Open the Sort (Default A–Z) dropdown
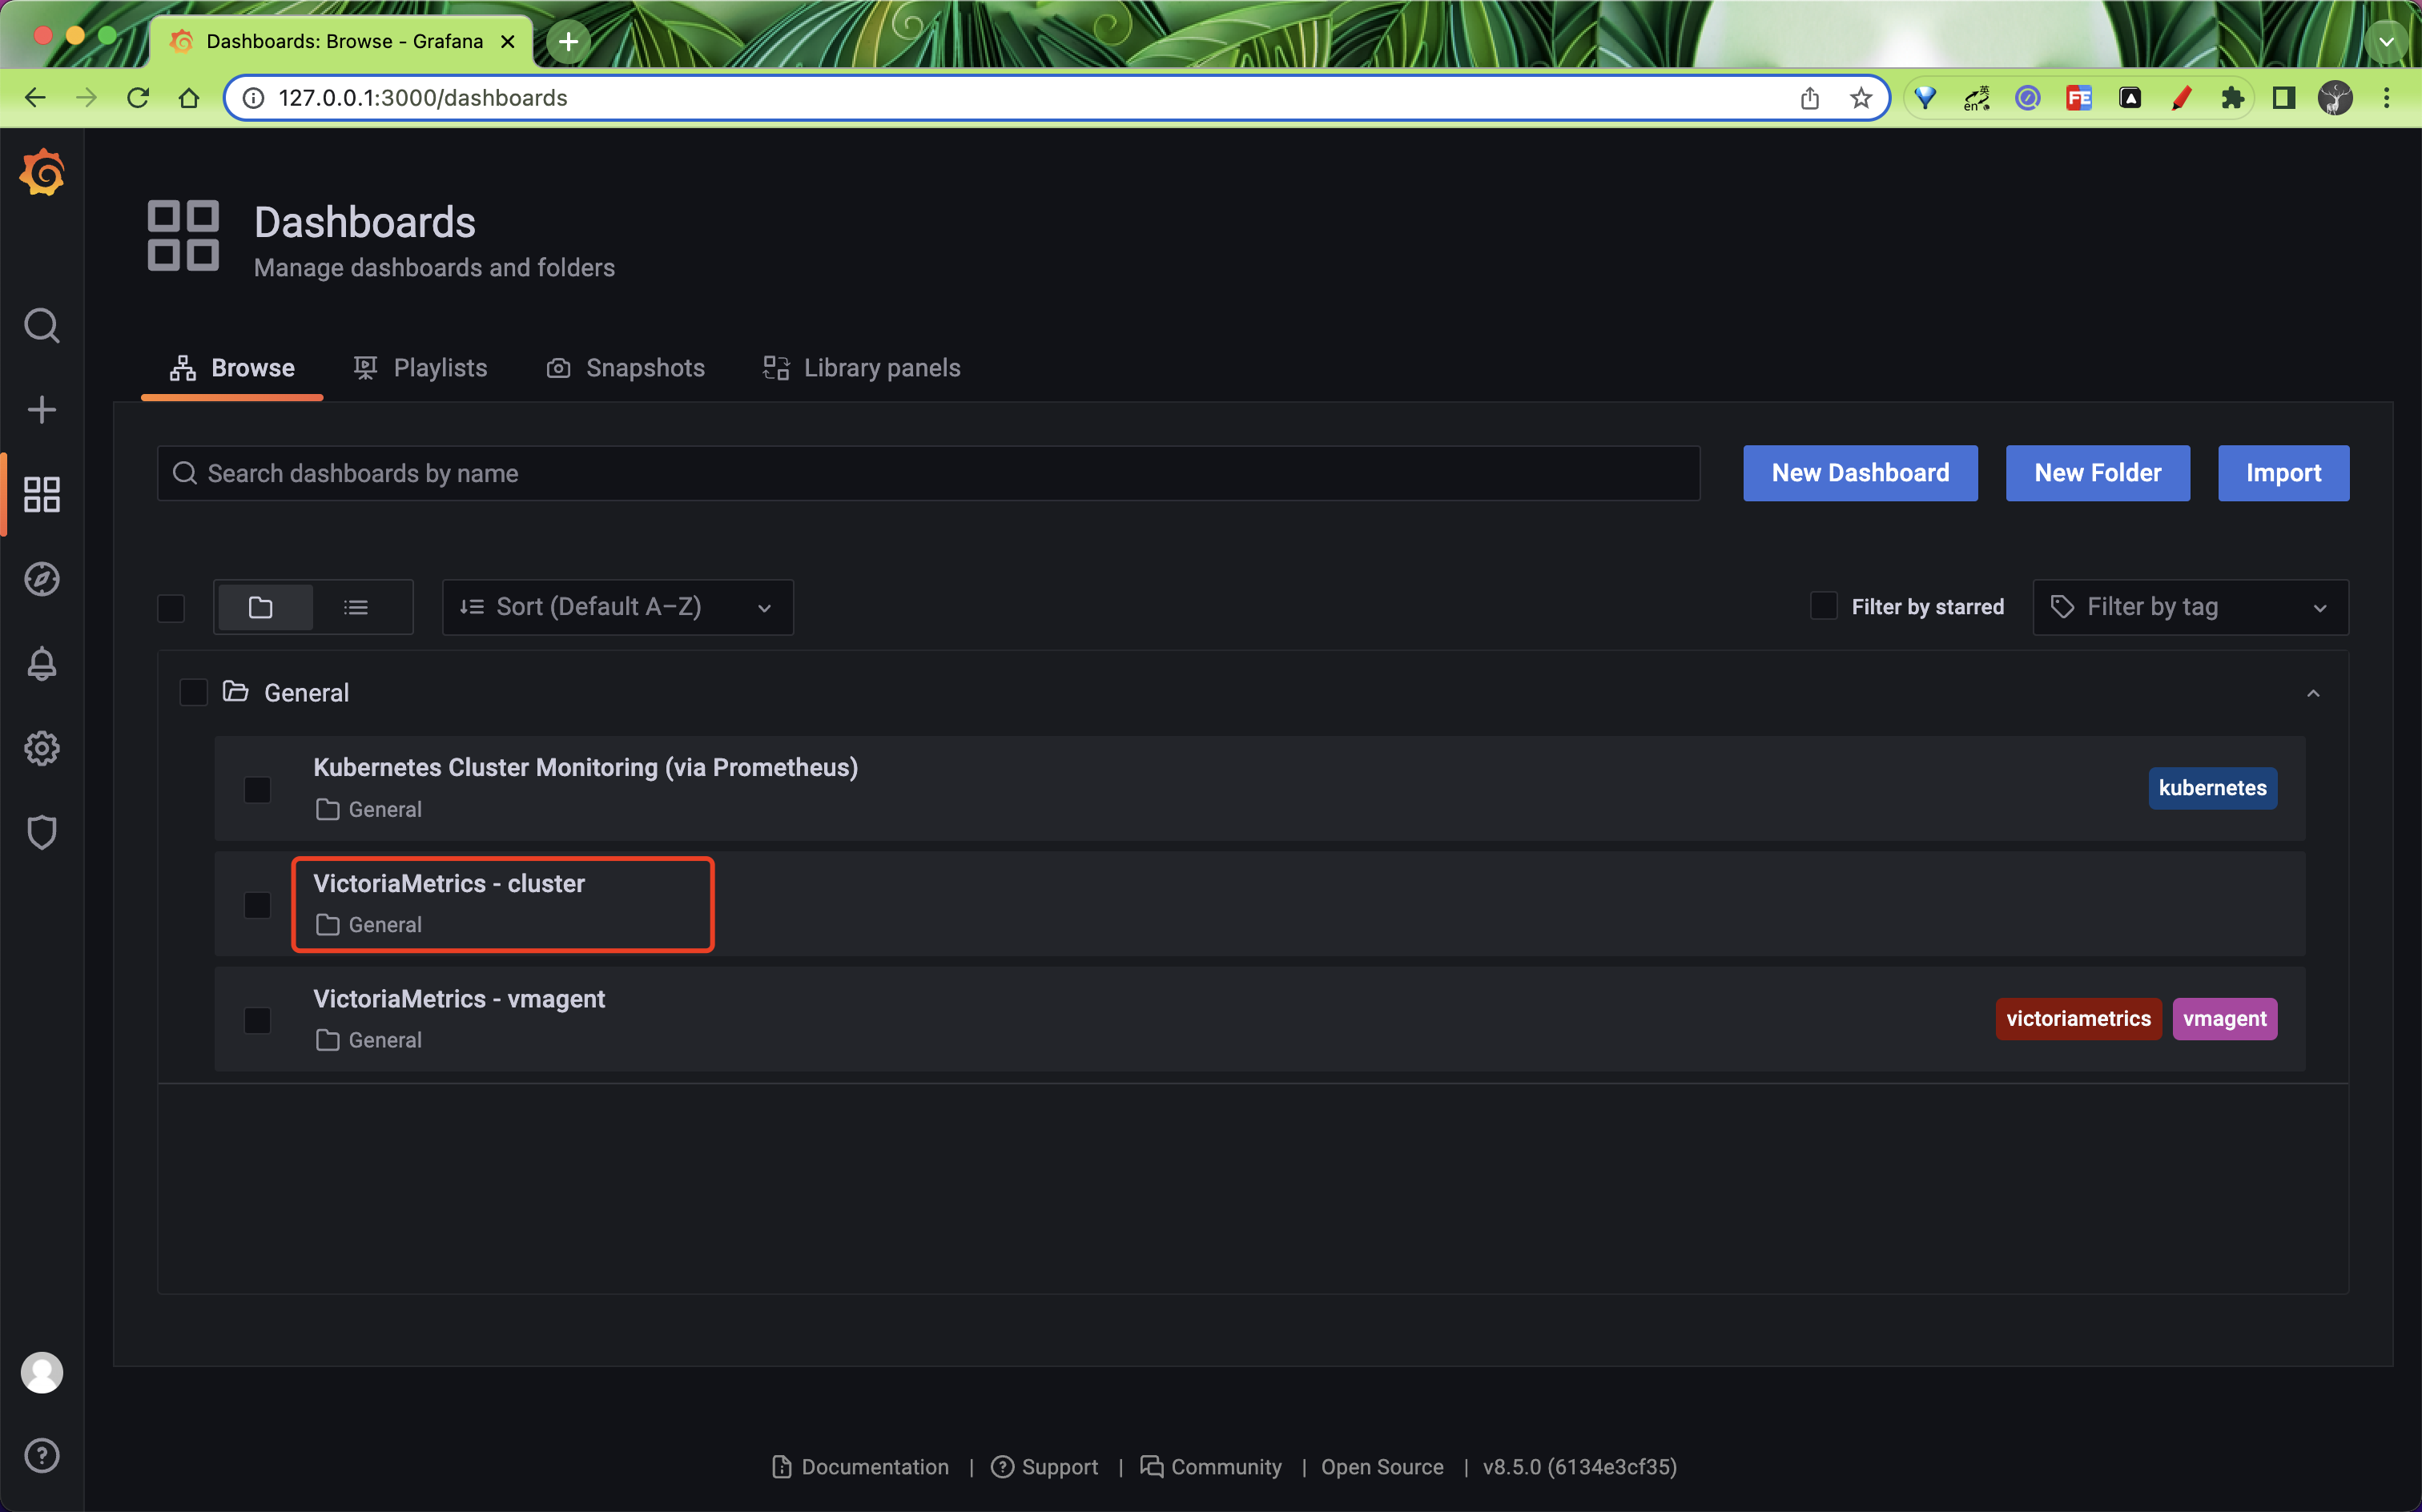 [618, 607]
